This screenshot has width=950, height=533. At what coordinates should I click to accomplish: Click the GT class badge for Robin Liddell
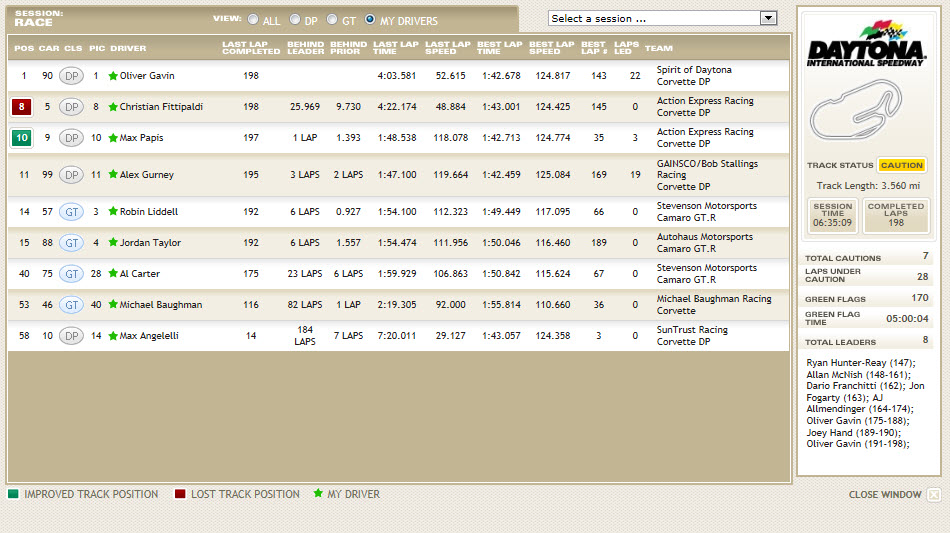pos(71,212)
